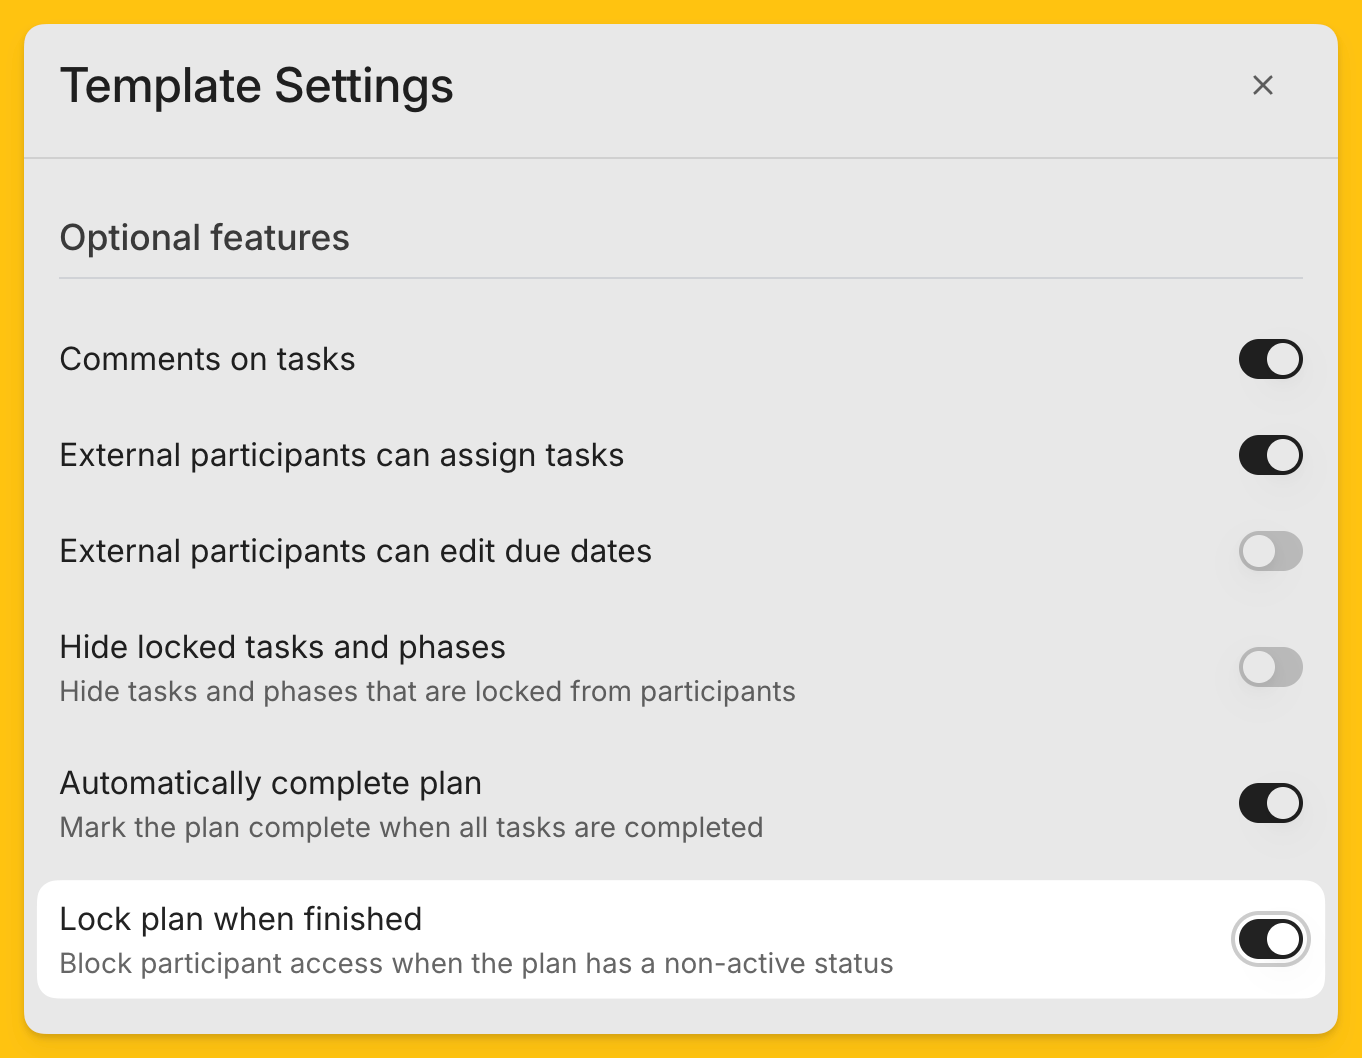This screenshot has width=1362, height=1058.
Task: Turn off Comments on tasks toggle
Action: click(1270, 359)
